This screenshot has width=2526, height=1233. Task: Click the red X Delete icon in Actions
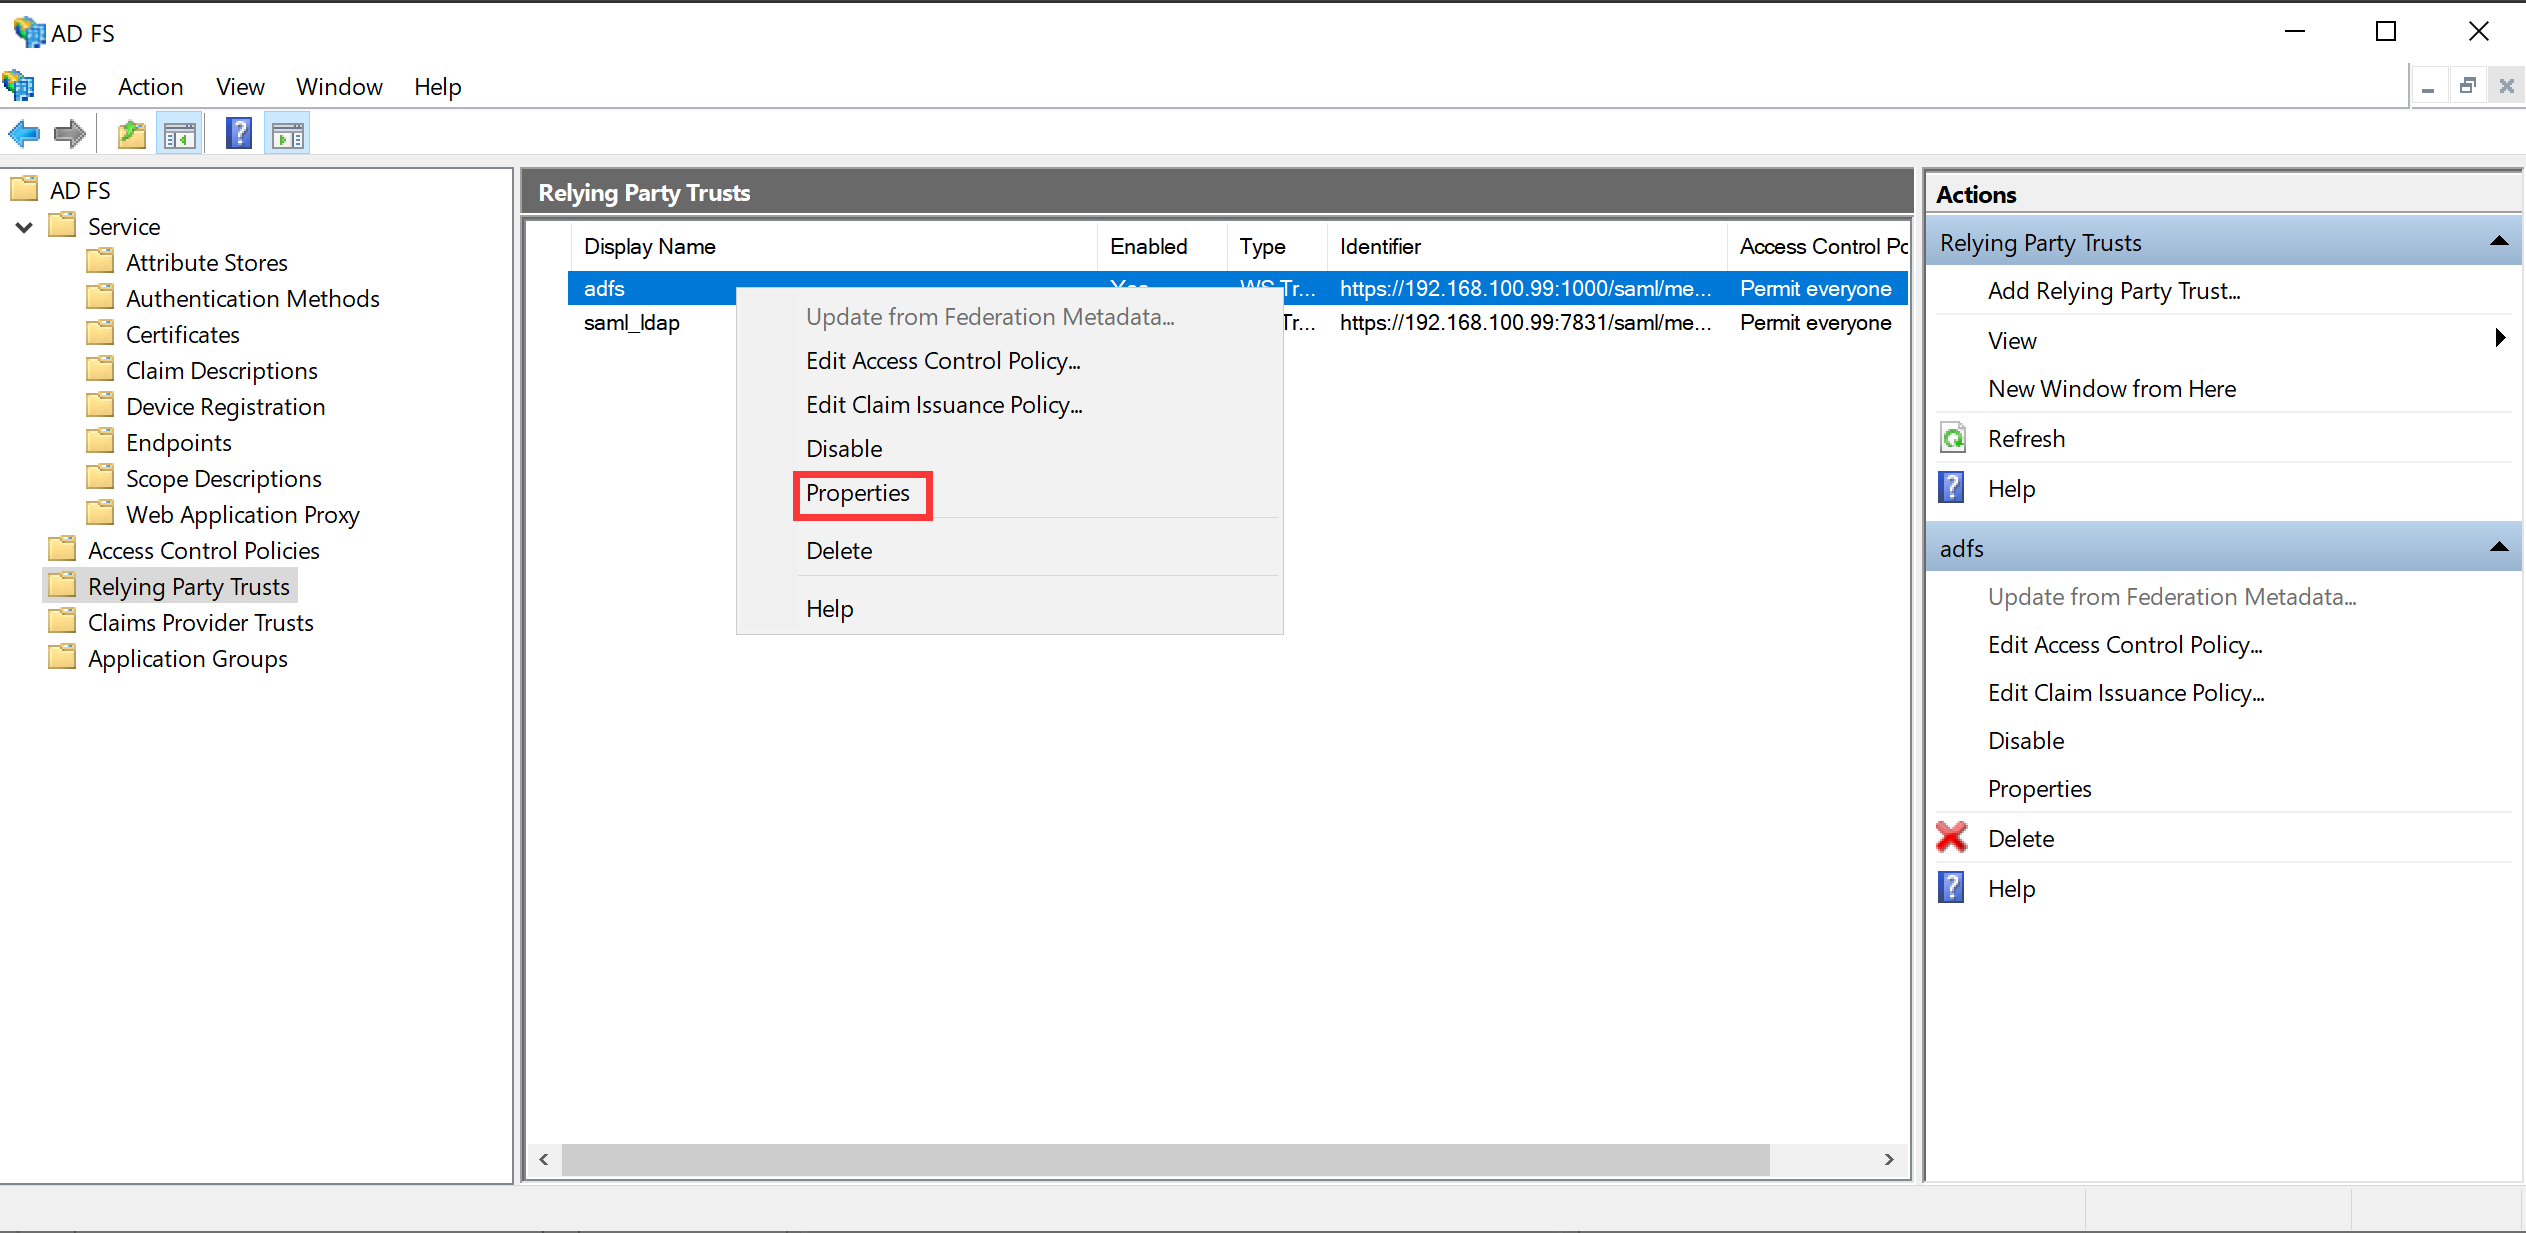click(1952, 838)
